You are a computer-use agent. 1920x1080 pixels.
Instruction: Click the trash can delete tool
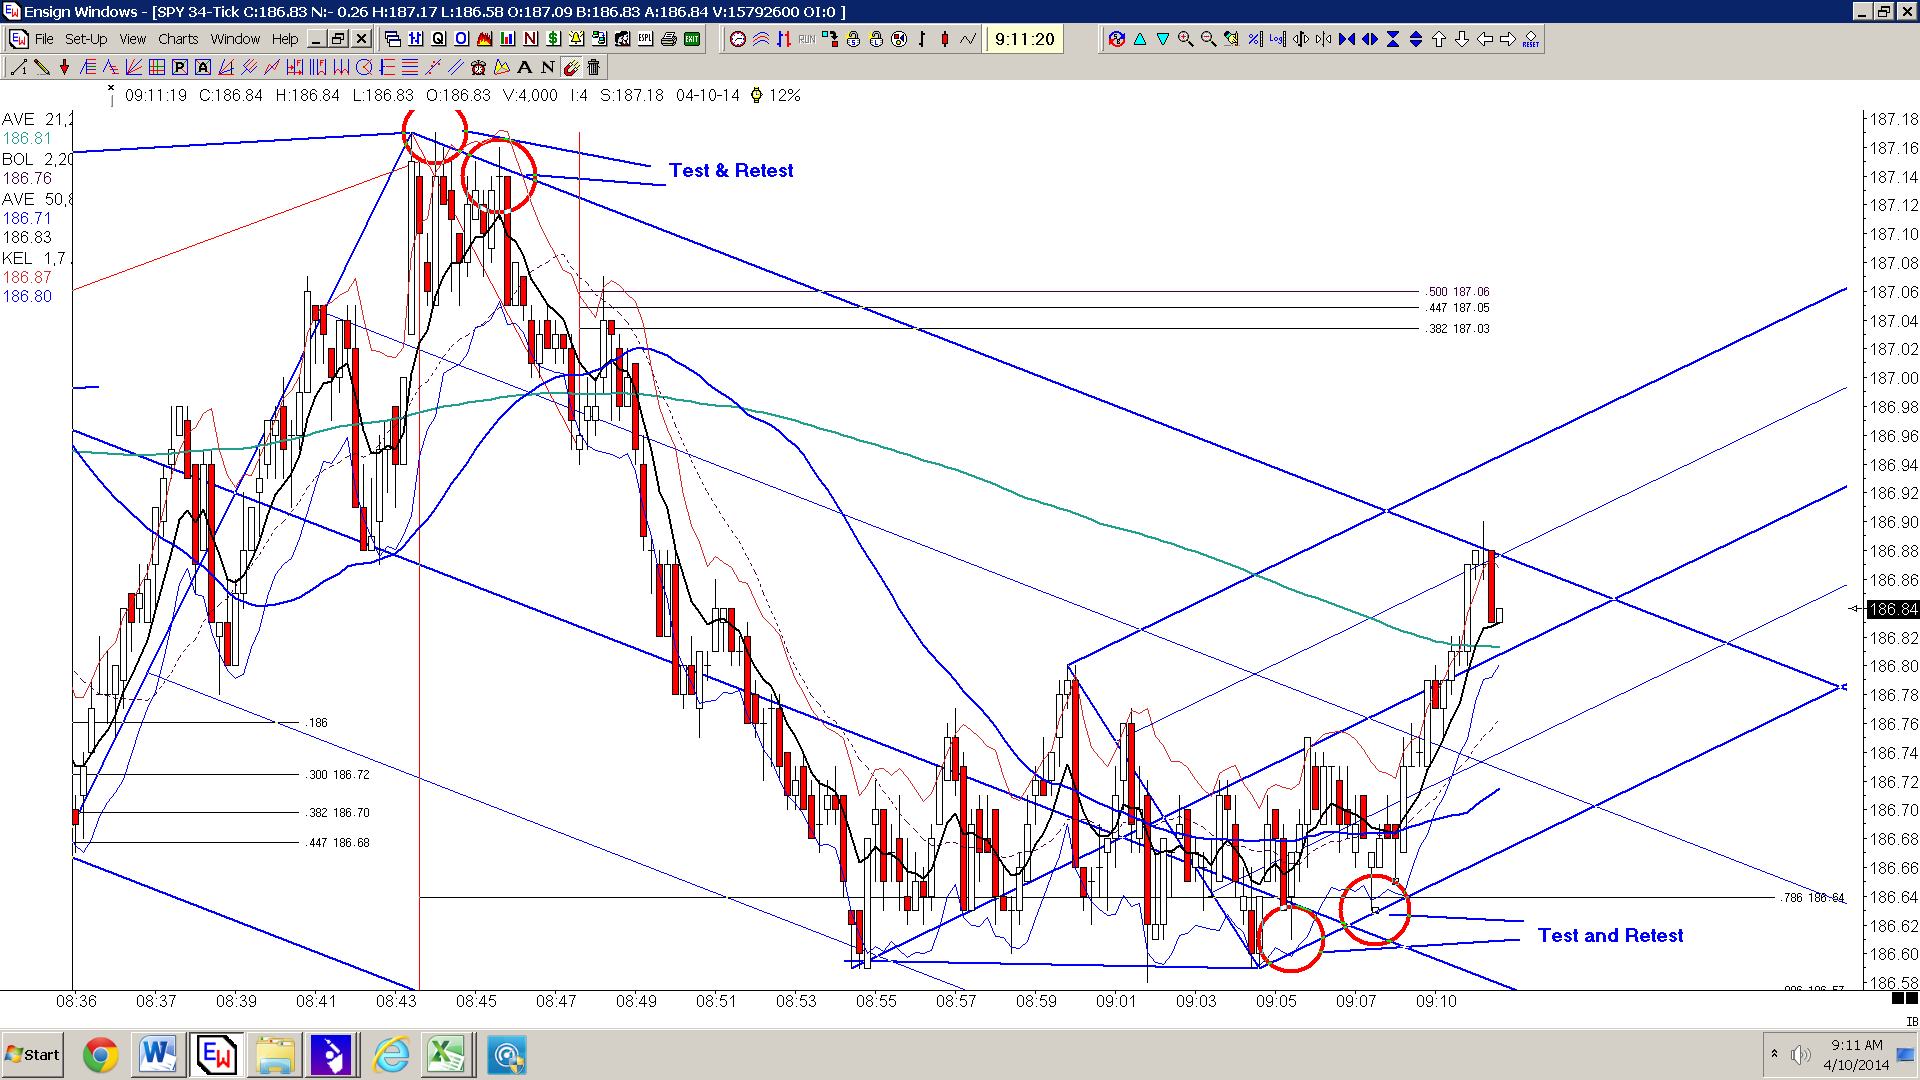593,67
